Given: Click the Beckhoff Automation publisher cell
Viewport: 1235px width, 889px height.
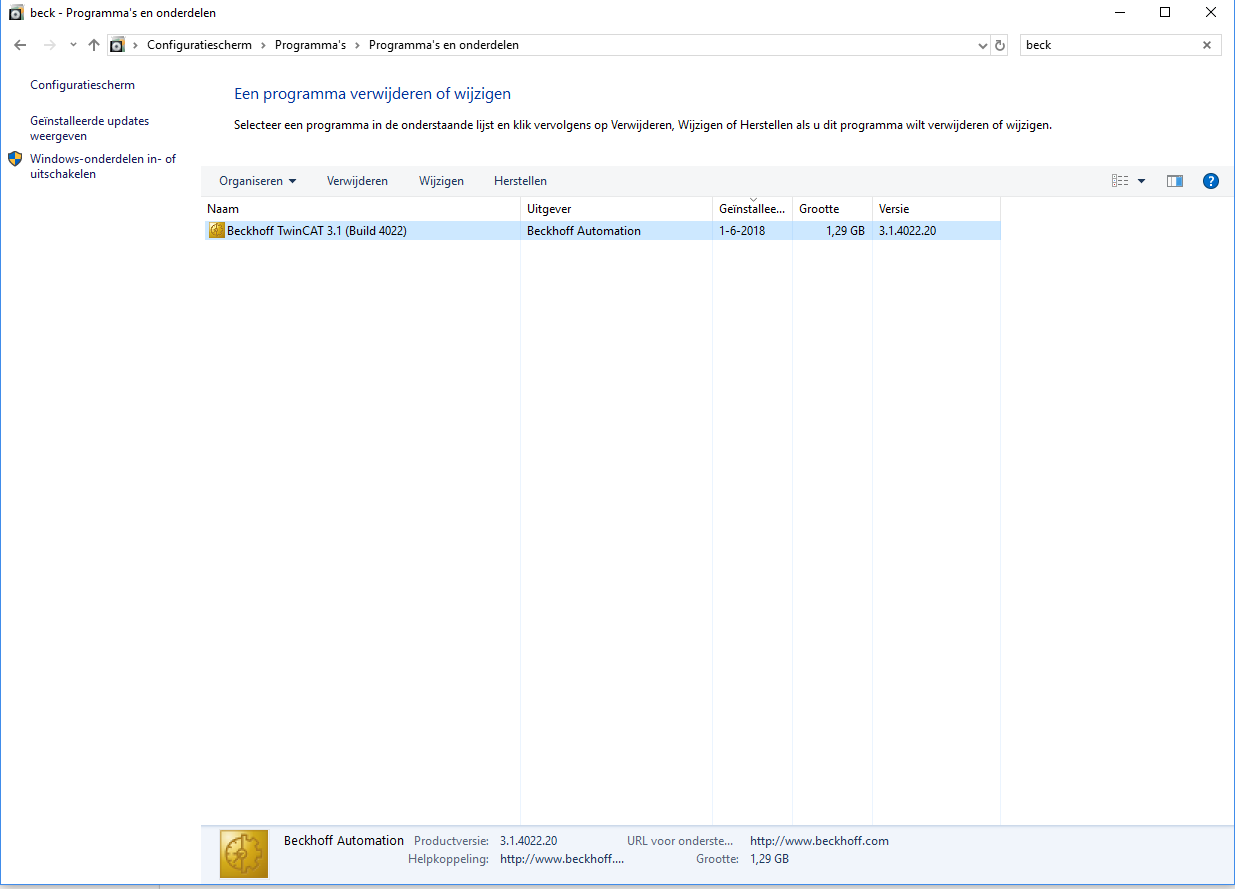Looking at the screenshot, I should click(584, 231).
